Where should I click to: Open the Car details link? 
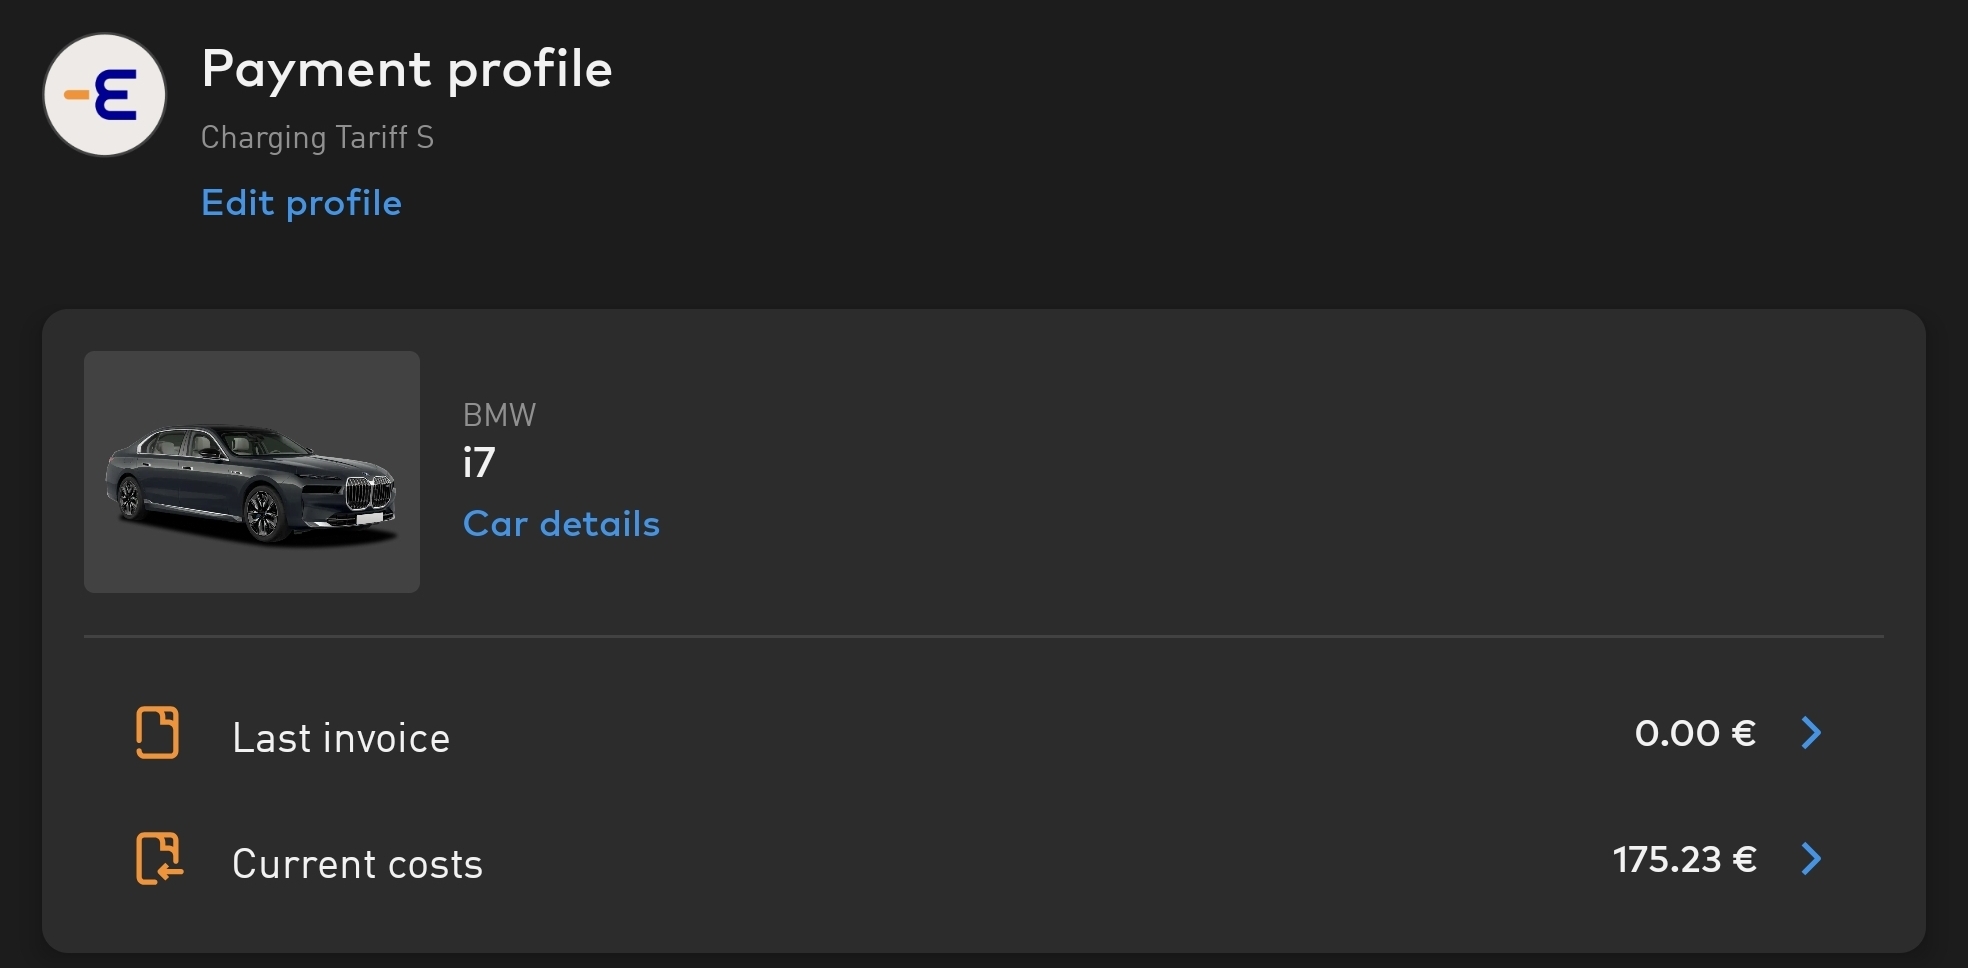point(561,524)
